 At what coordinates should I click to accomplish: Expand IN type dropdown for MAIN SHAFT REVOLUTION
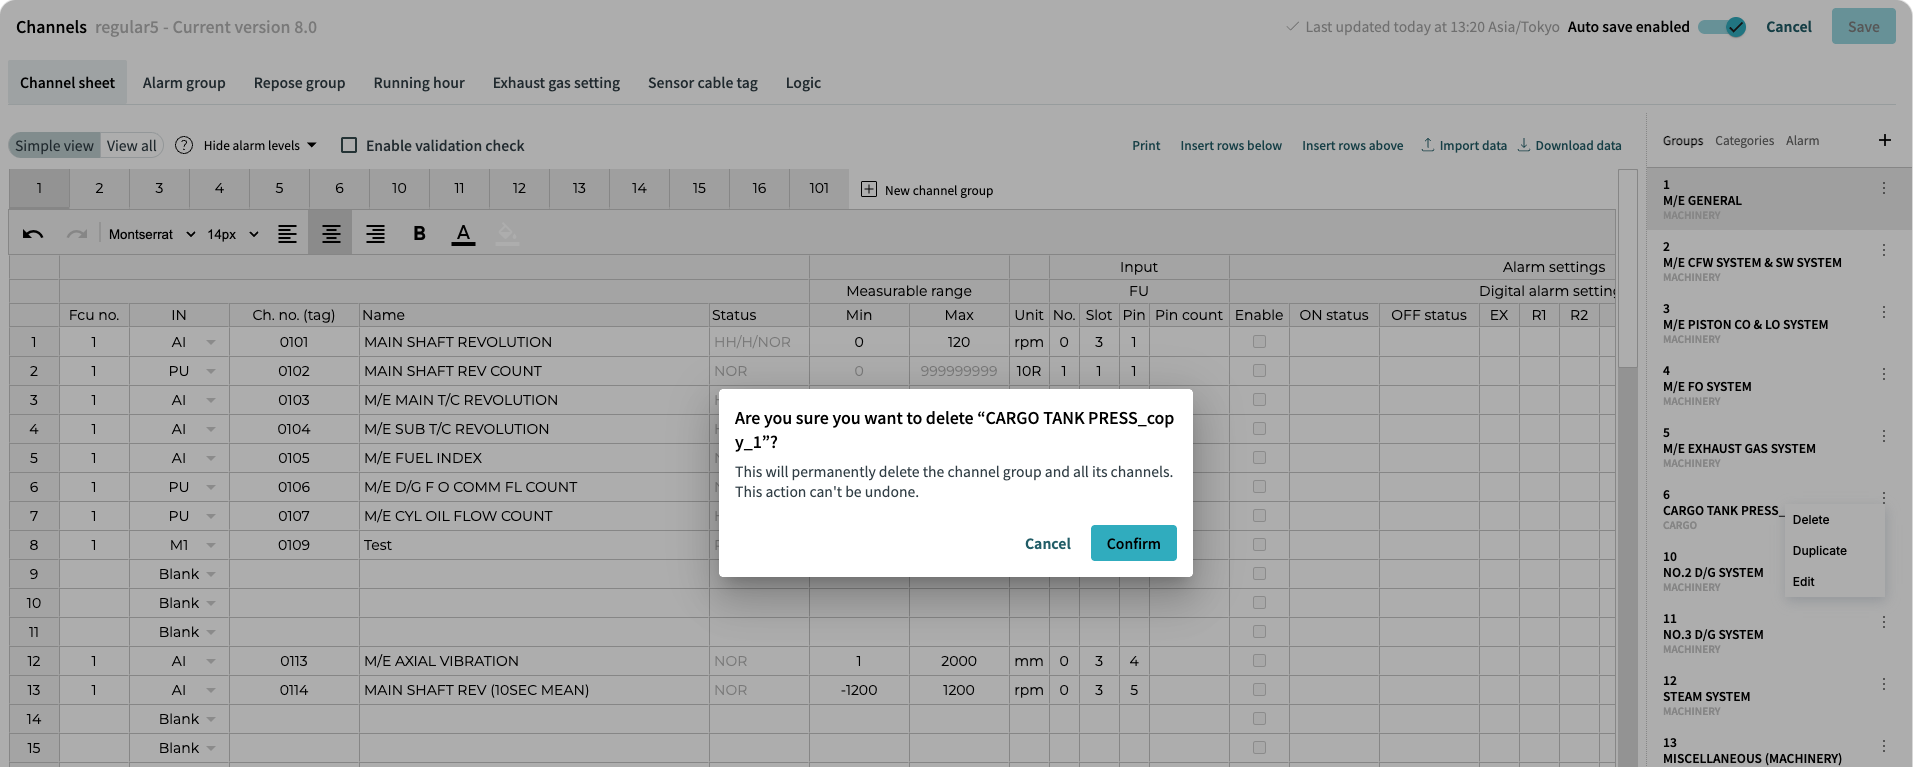click(211, 342)
